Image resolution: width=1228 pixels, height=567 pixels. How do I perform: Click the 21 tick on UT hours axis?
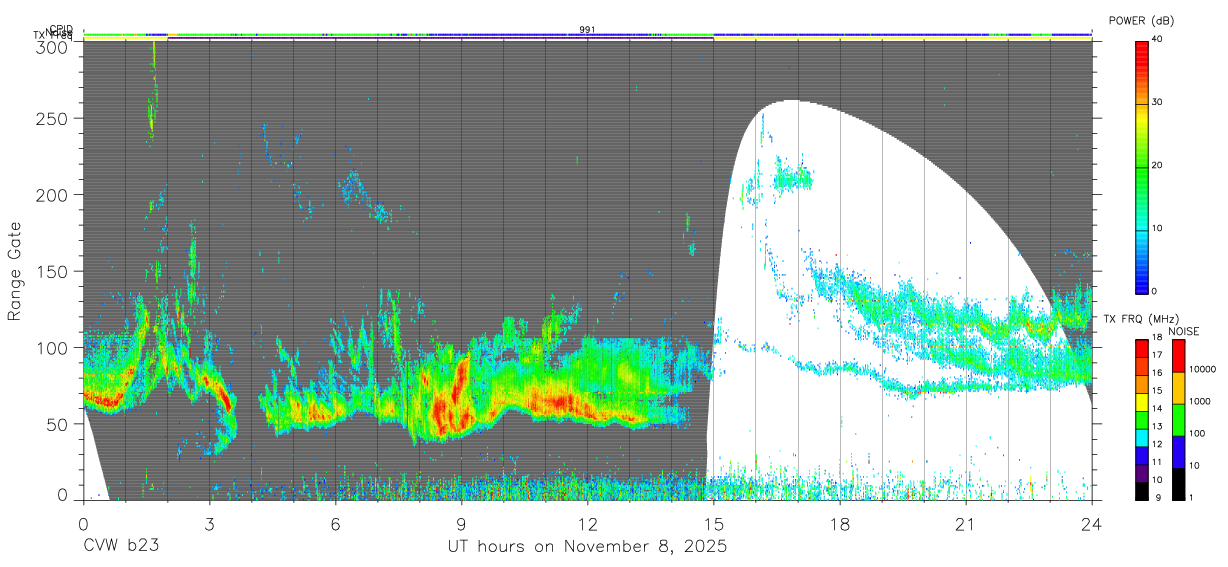coord(965,524)
